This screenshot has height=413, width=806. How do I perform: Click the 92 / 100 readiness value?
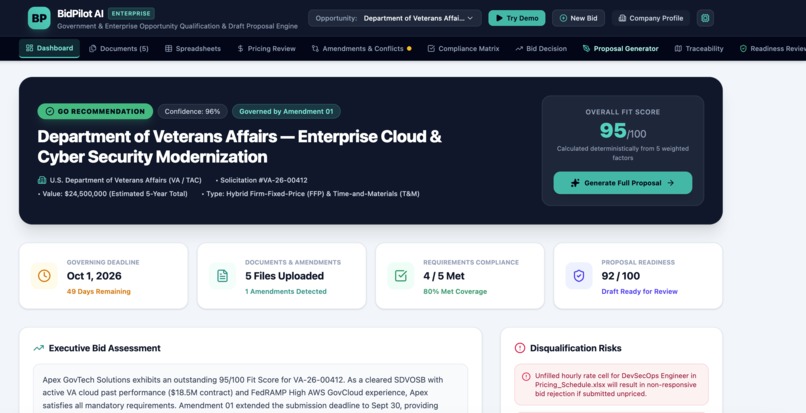click(x=620, y=276)
